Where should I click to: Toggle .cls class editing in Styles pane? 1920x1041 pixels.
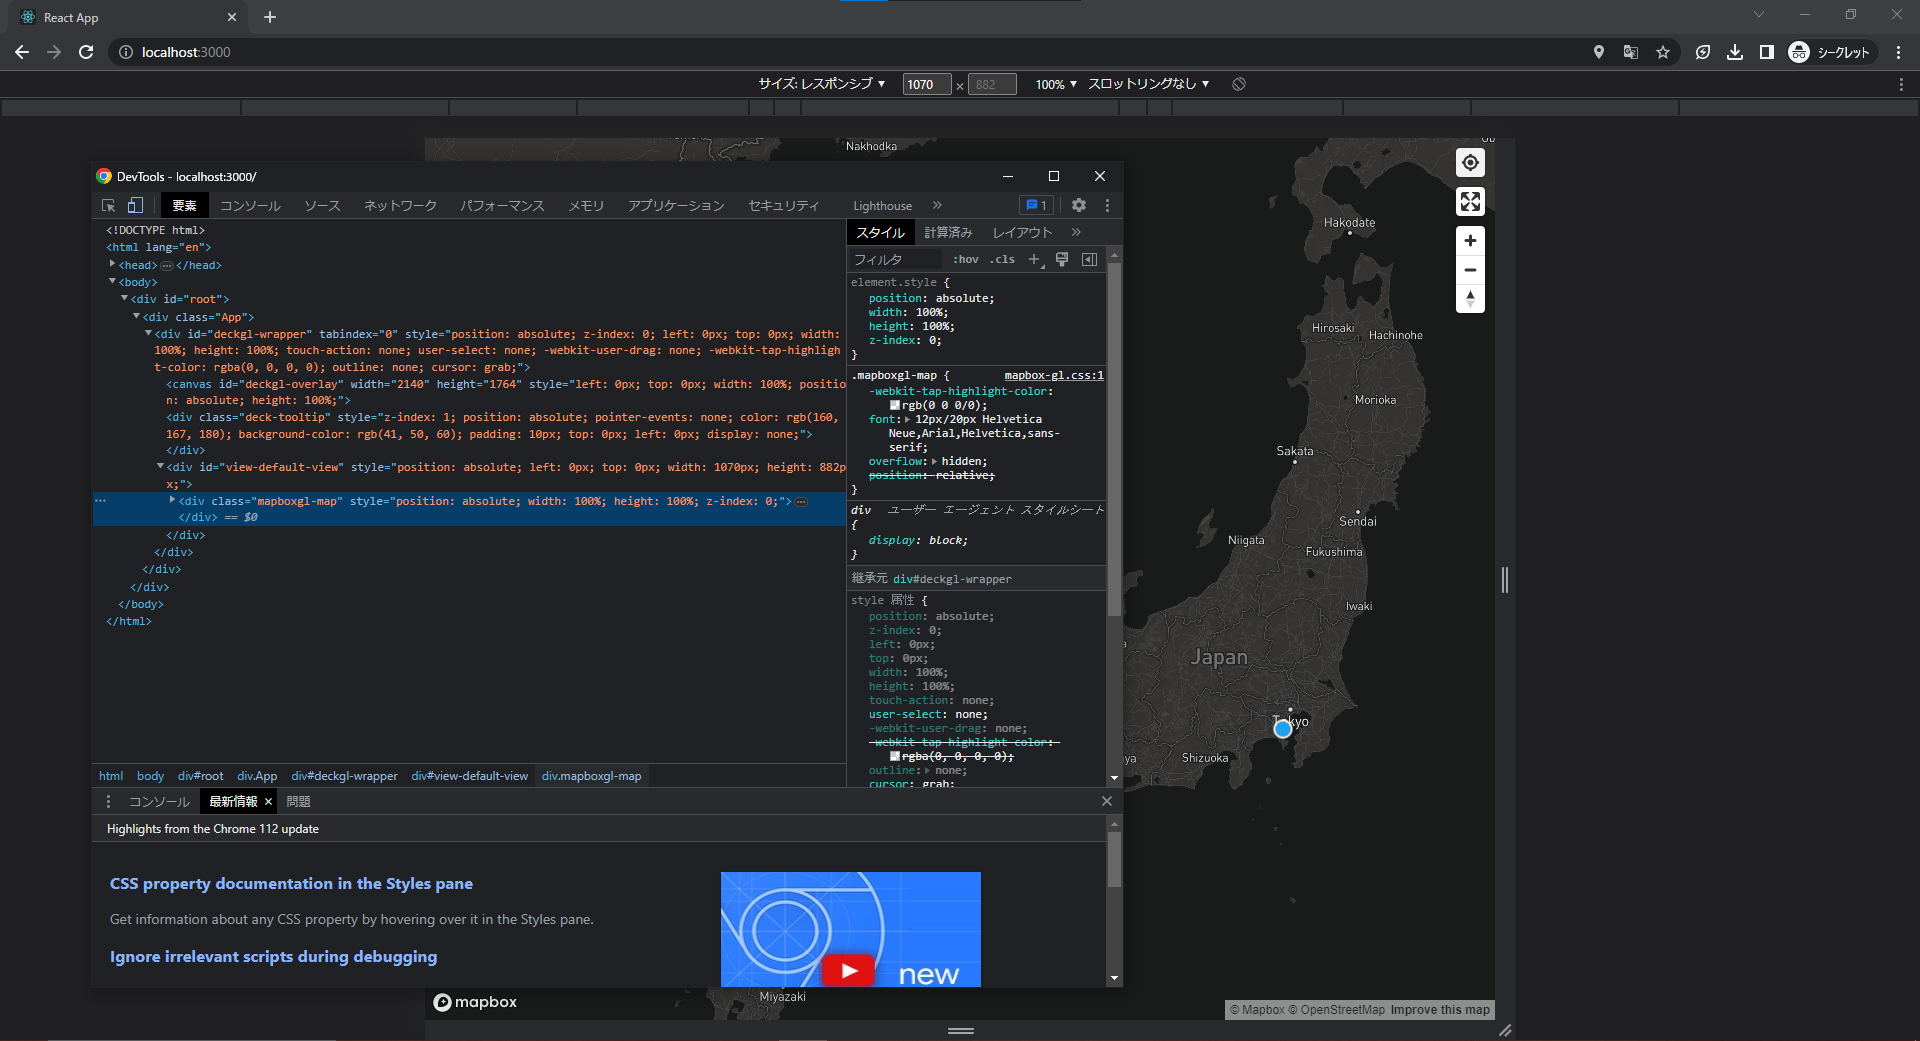tap(1003, 259)
